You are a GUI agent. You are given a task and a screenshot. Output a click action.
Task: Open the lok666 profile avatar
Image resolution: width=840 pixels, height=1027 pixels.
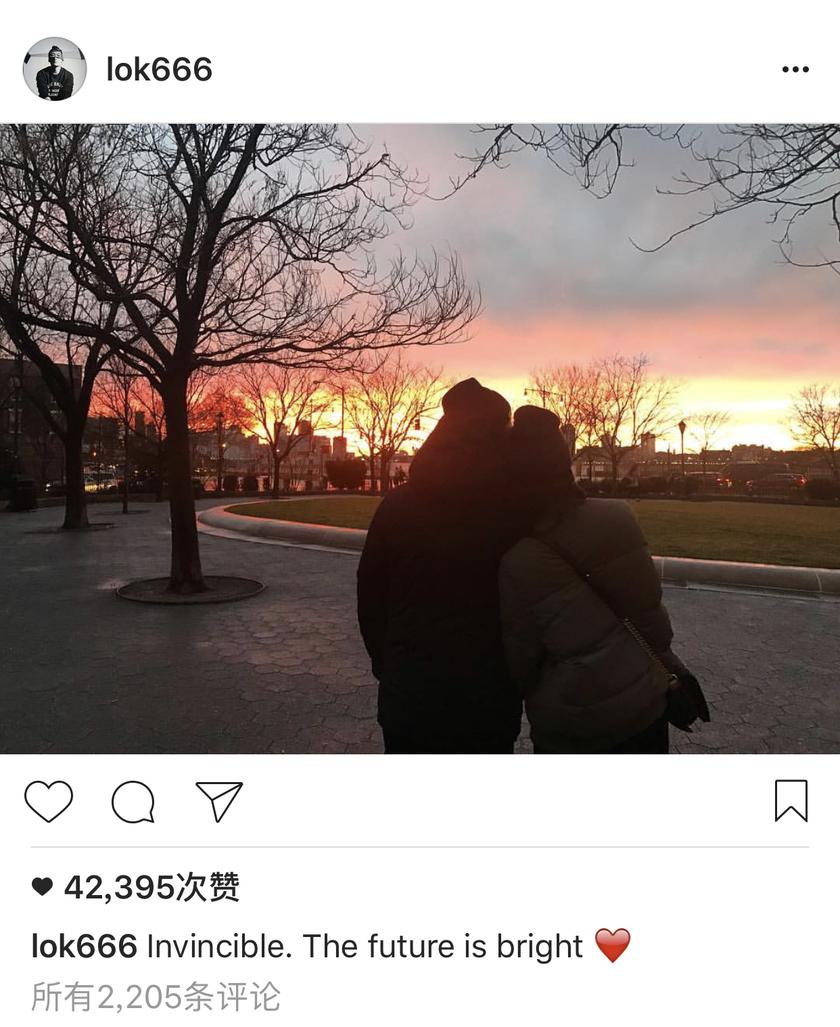(x=54, y=69)
